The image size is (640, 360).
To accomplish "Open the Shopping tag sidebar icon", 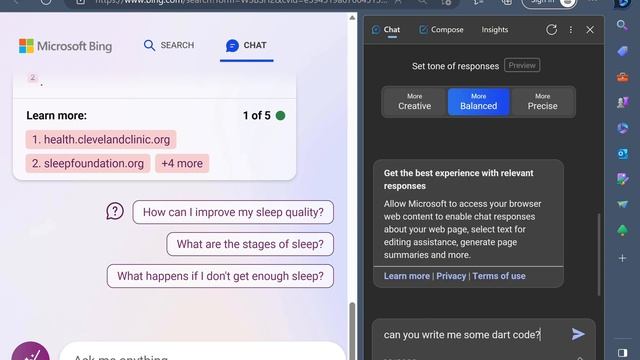I will click(622, 51).
